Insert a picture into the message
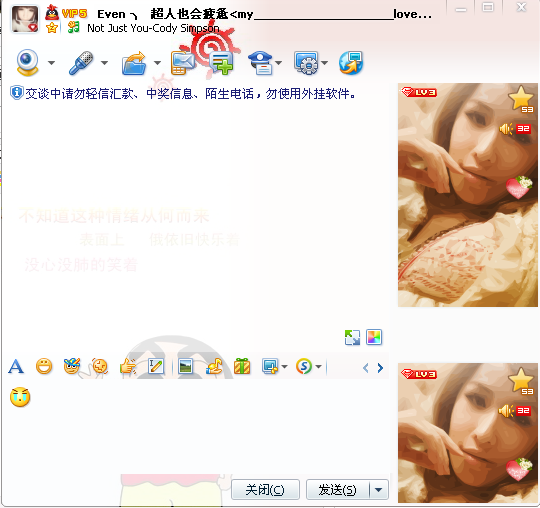 (186, 366)
